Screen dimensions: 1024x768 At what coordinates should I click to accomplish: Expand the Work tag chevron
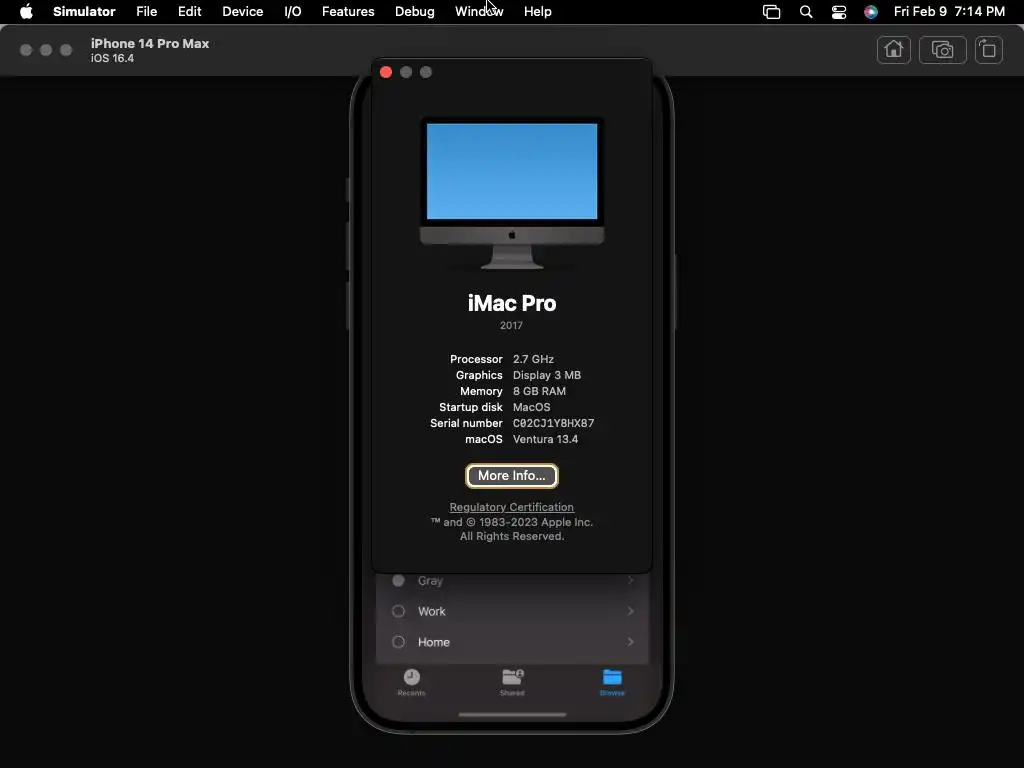[x=630, y=611]
